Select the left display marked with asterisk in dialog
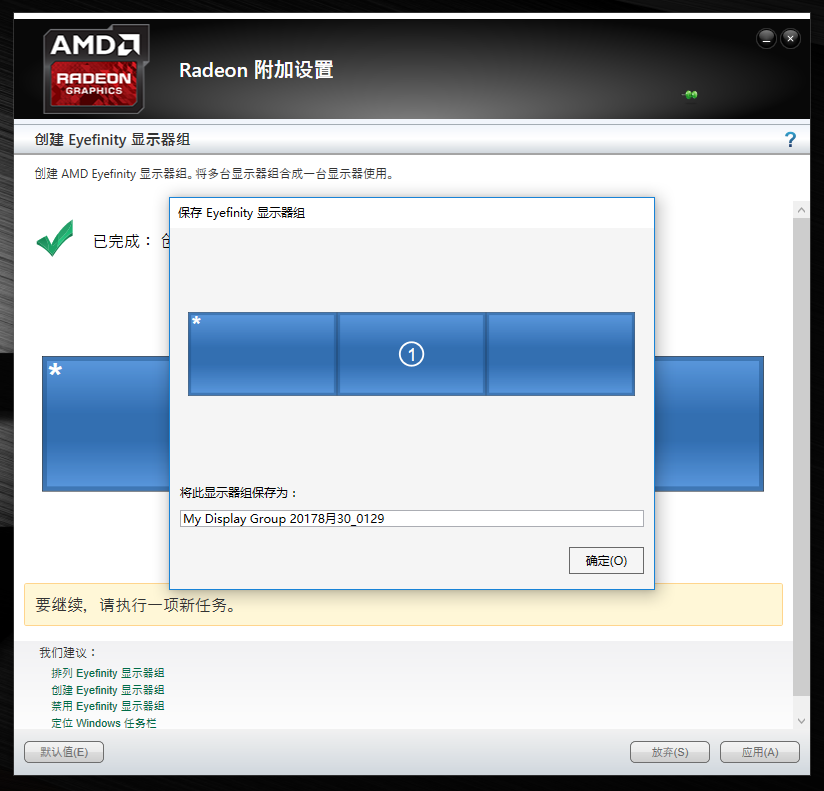Image resolution: width=824 pixels, height=791 pixels. coord(262,354)
